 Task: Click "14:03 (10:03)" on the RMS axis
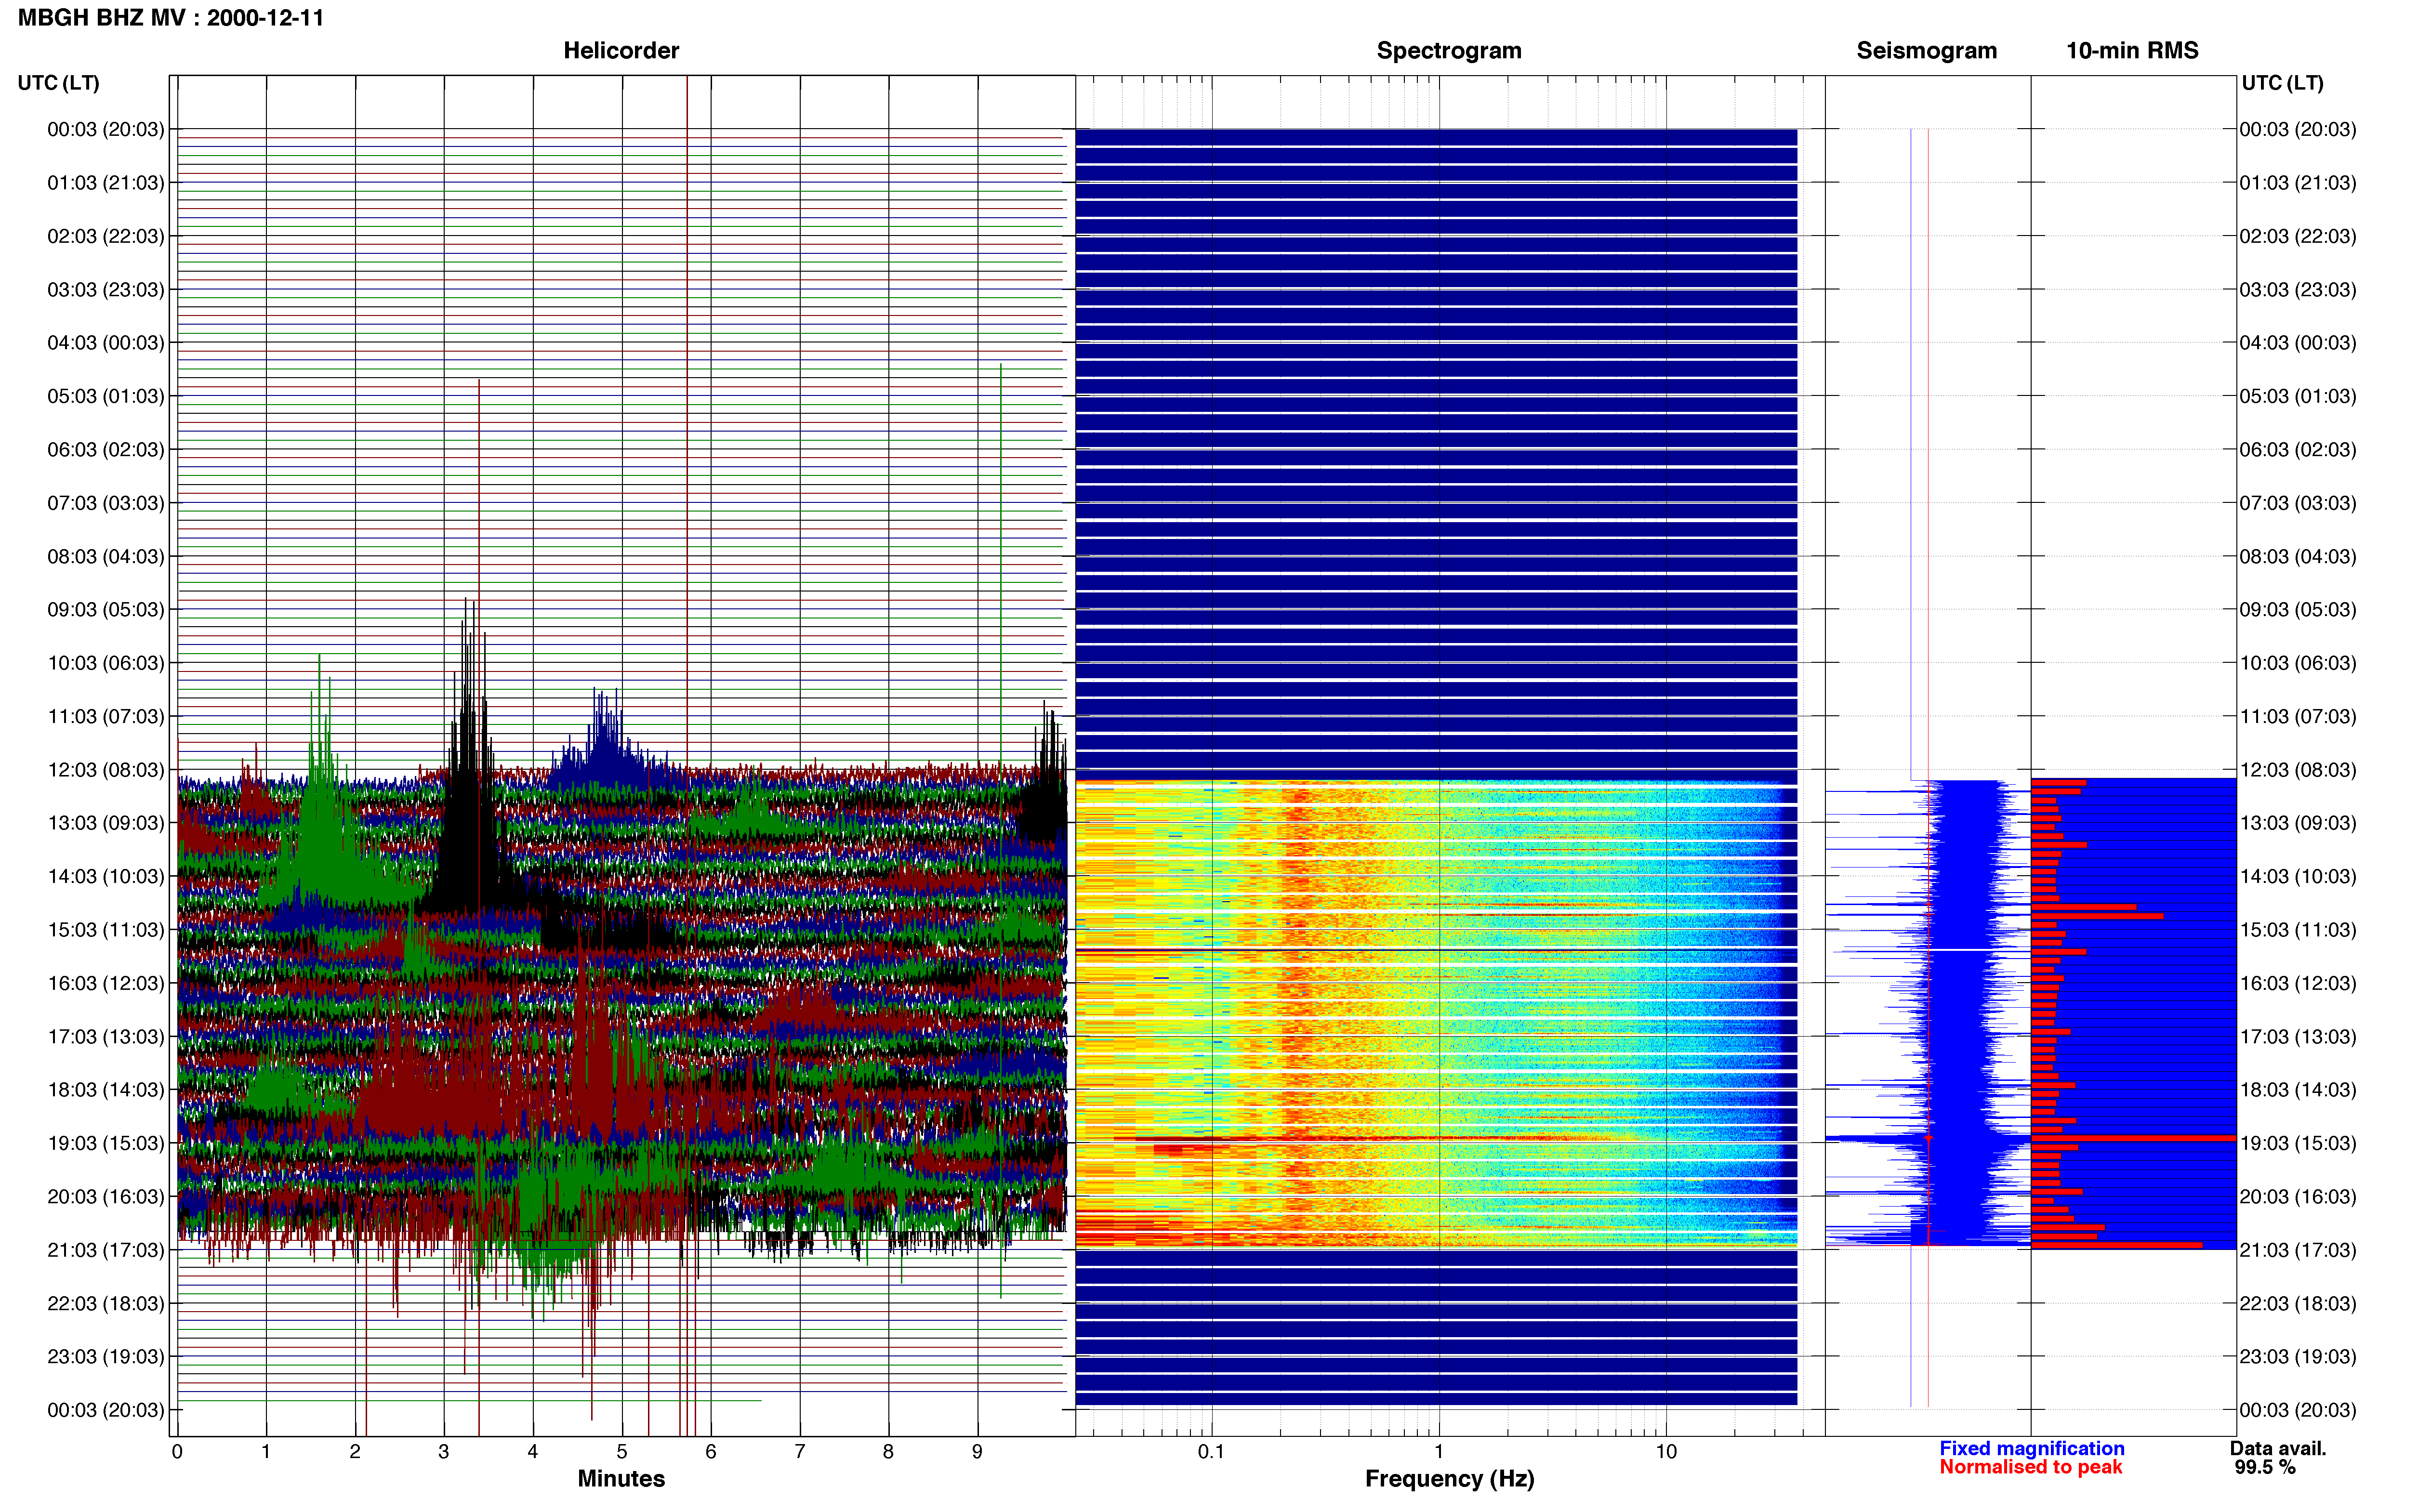click(2298, 876)
